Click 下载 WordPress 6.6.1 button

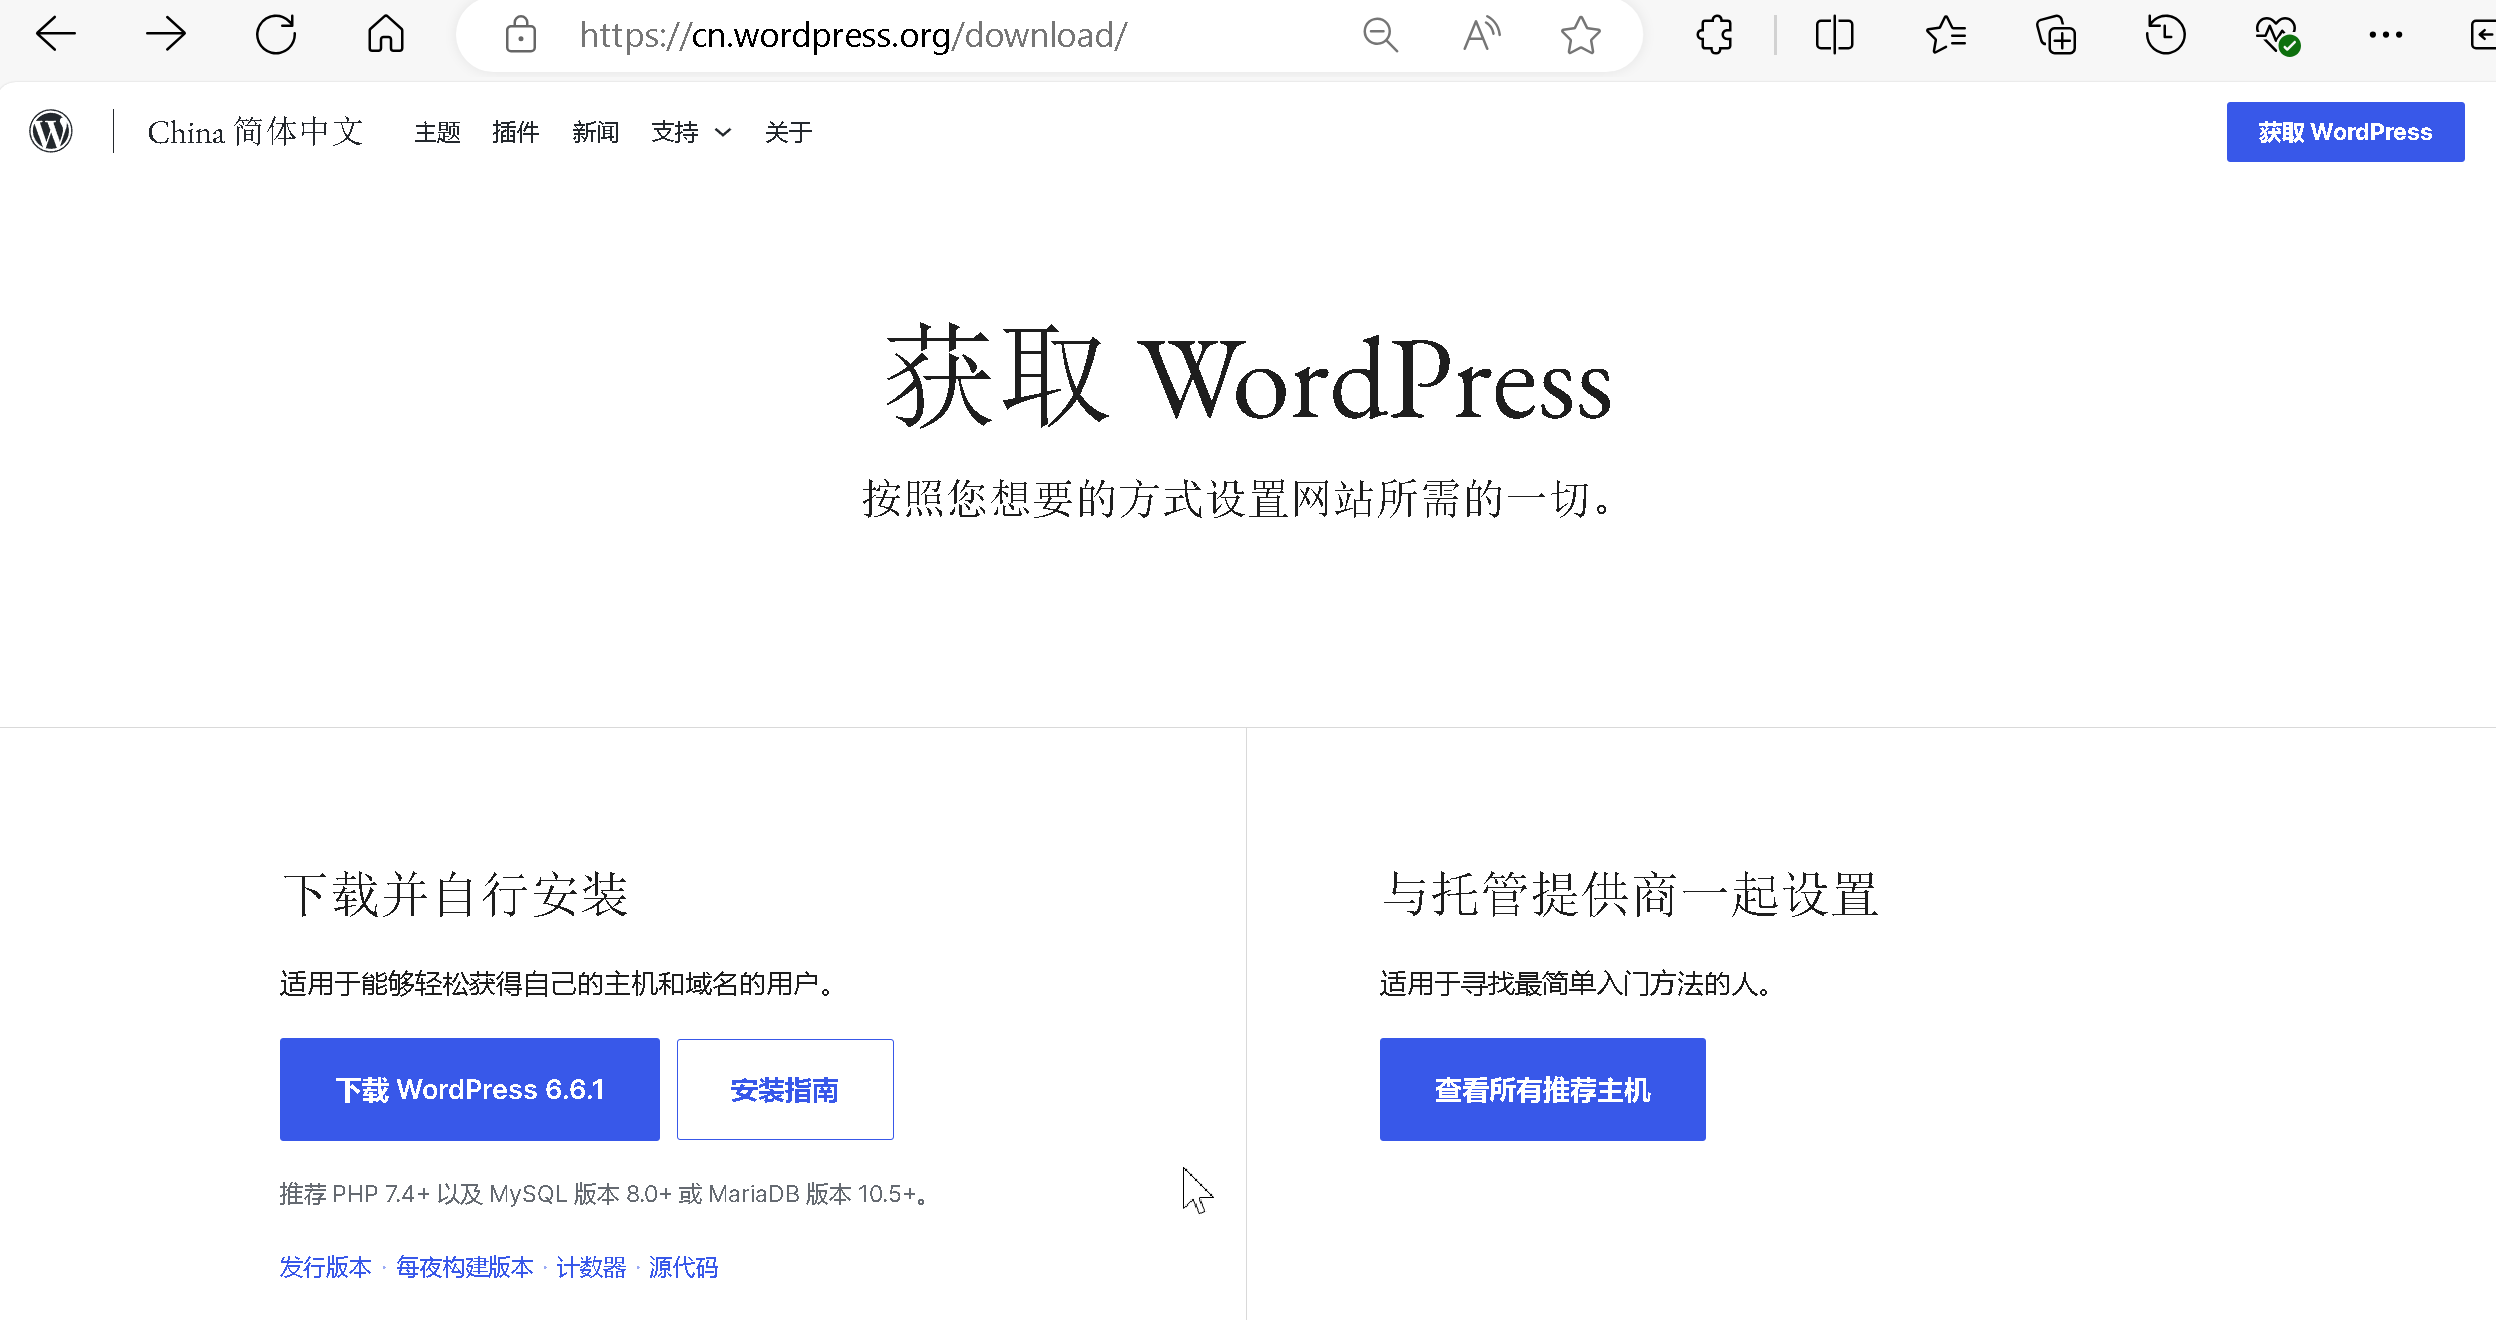click(x=470, y=1089)
